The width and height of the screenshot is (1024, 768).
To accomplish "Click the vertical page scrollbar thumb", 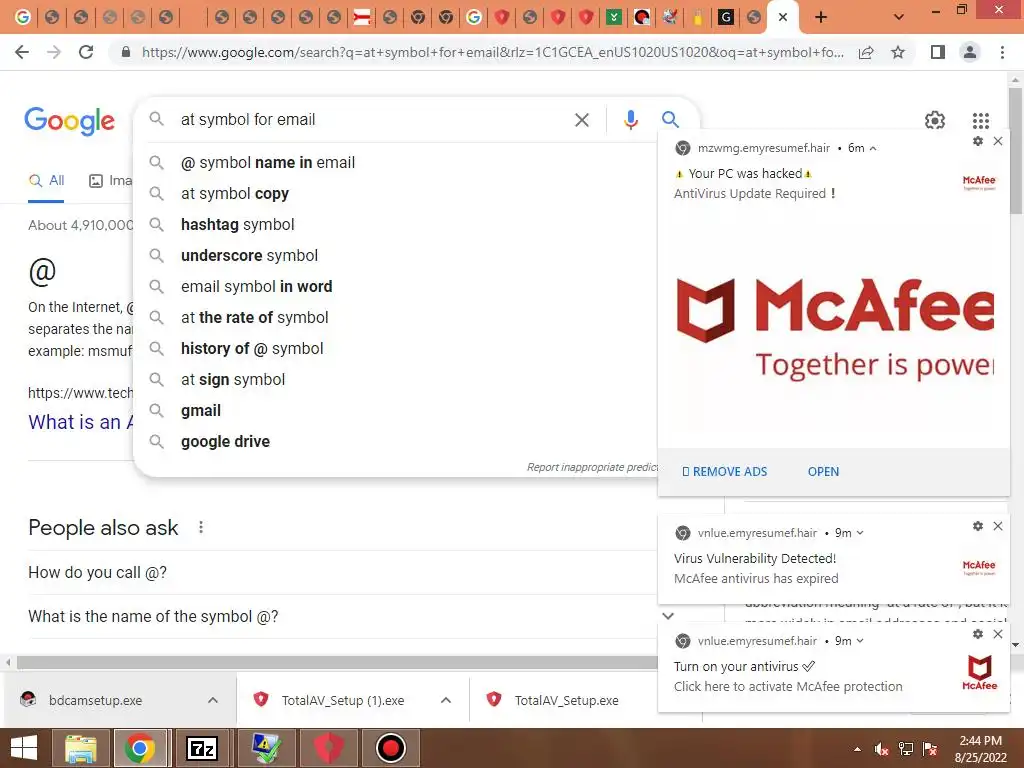I will 1016,150.
